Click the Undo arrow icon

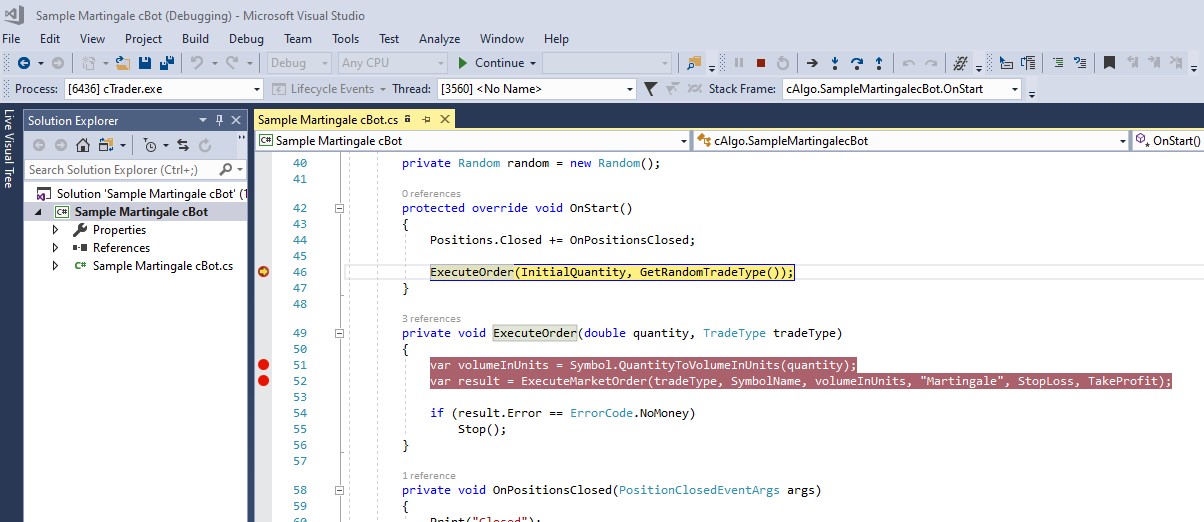(x=196, y=63)
